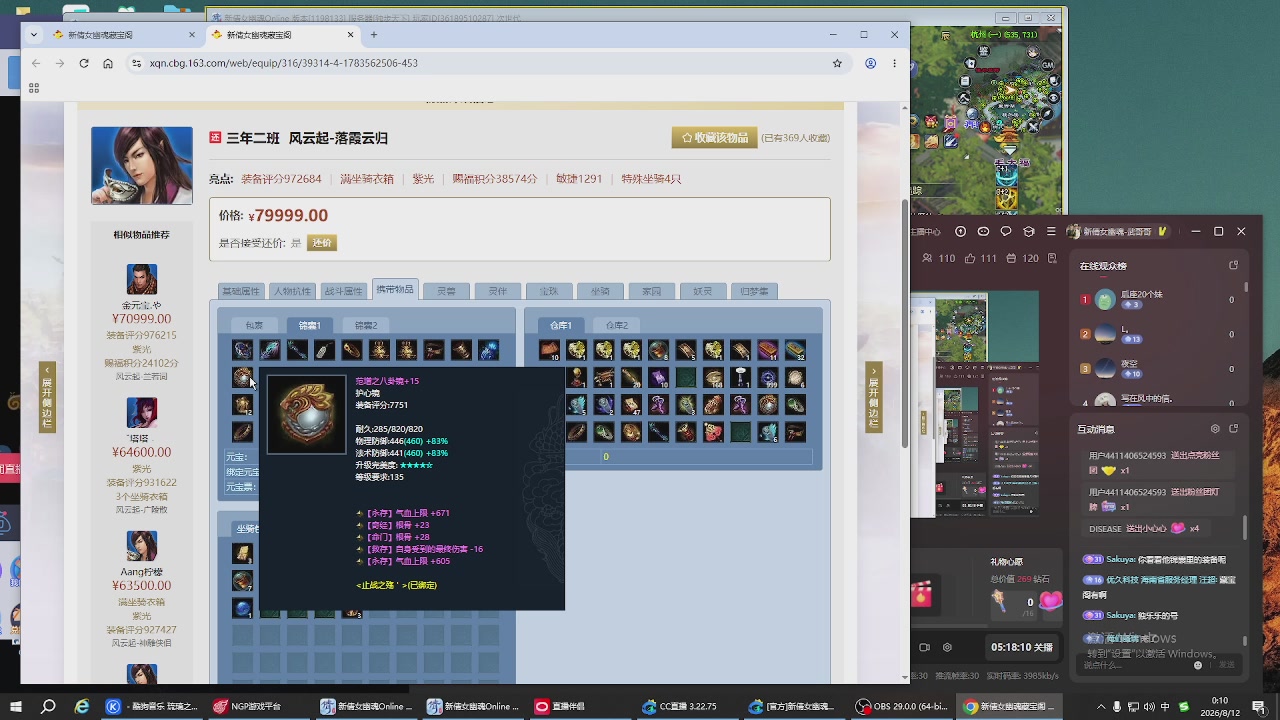Click the blue glowing item ending 锦囊1 row
This screenshot has width=1280, height=720.
point(488,350)
